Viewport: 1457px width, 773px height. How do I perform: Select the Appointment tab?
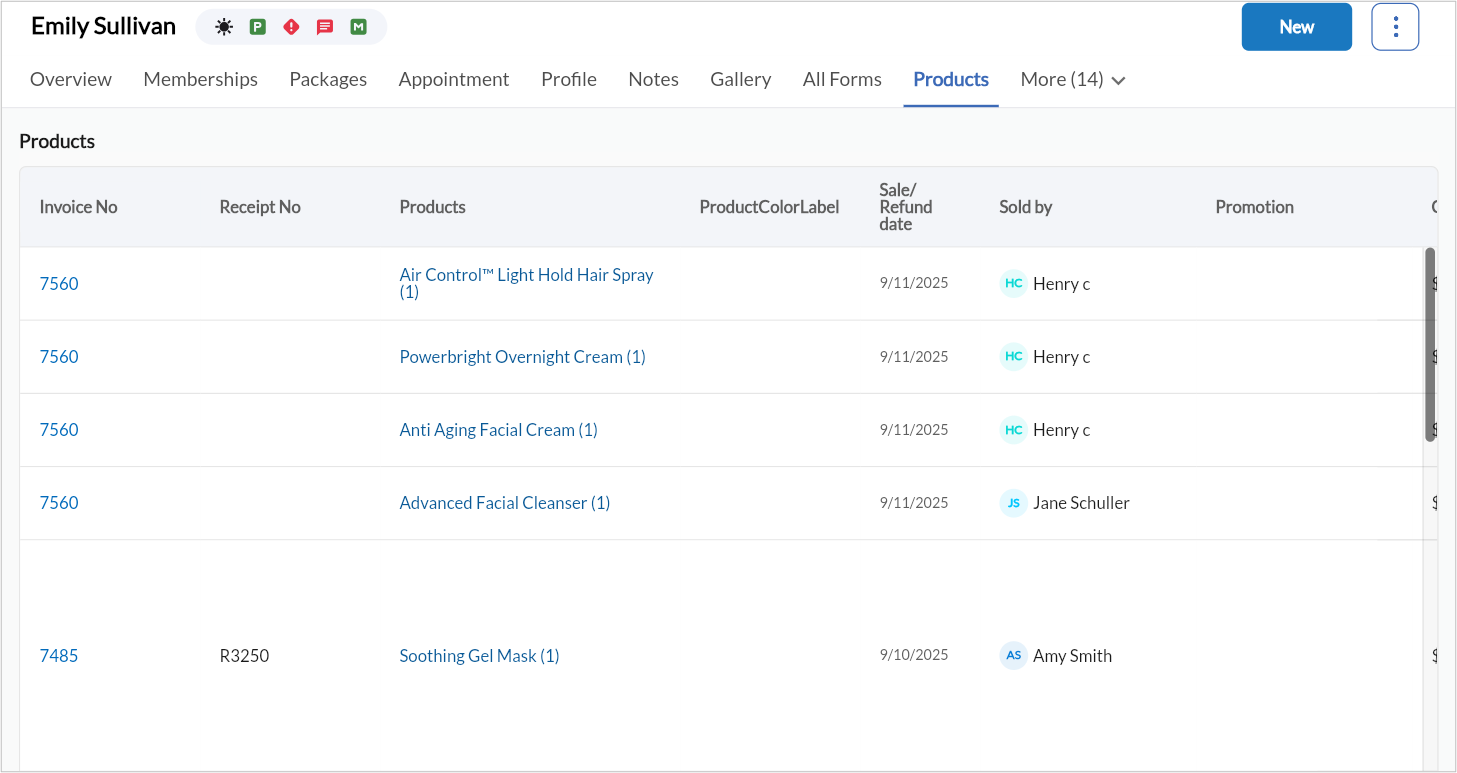click(454, 79)
